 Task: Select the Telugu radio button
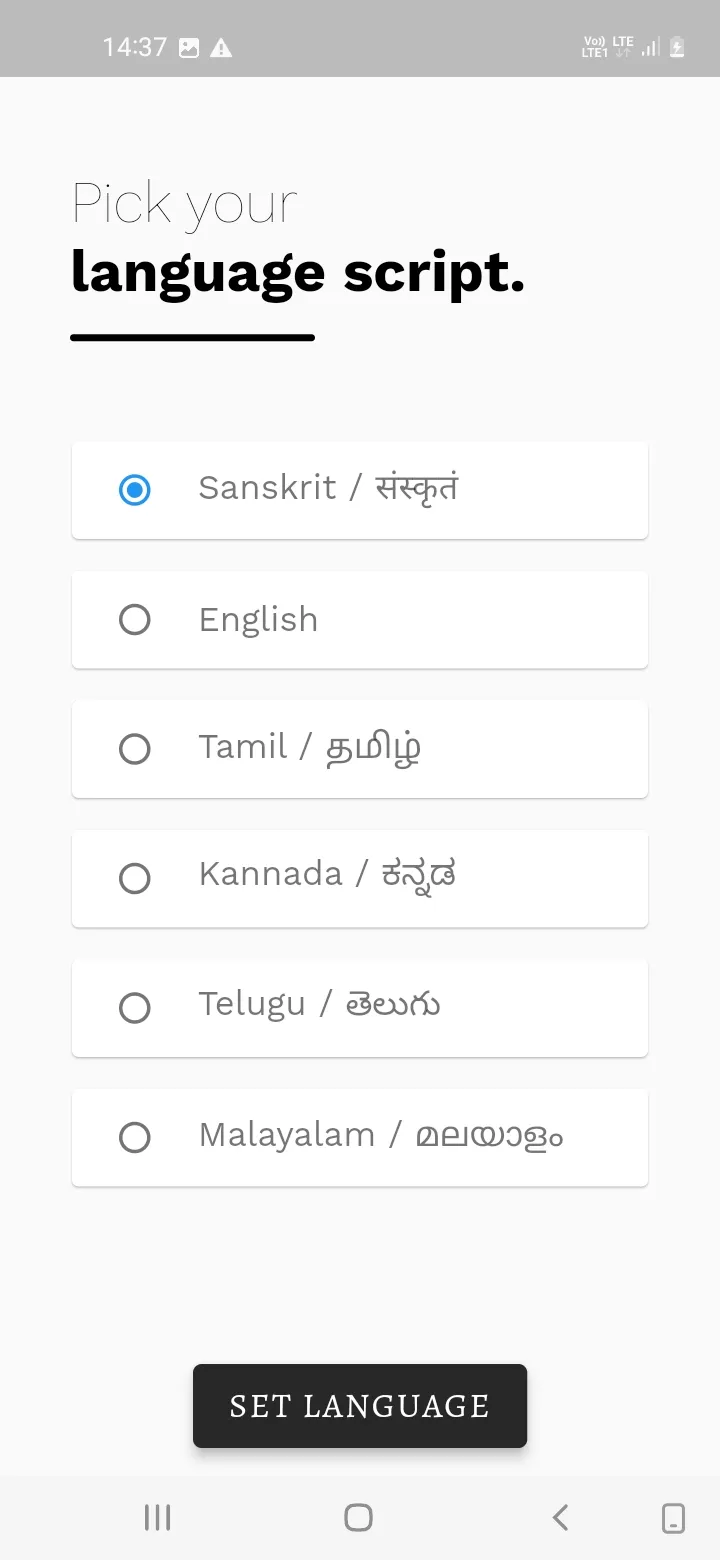135,1008
